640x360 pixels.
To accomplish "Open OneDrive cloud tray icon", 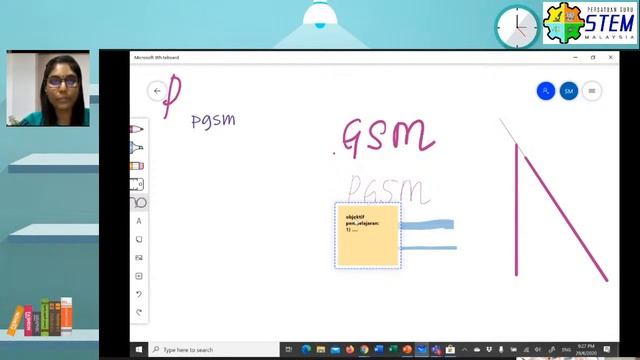I will coord(477,350).
